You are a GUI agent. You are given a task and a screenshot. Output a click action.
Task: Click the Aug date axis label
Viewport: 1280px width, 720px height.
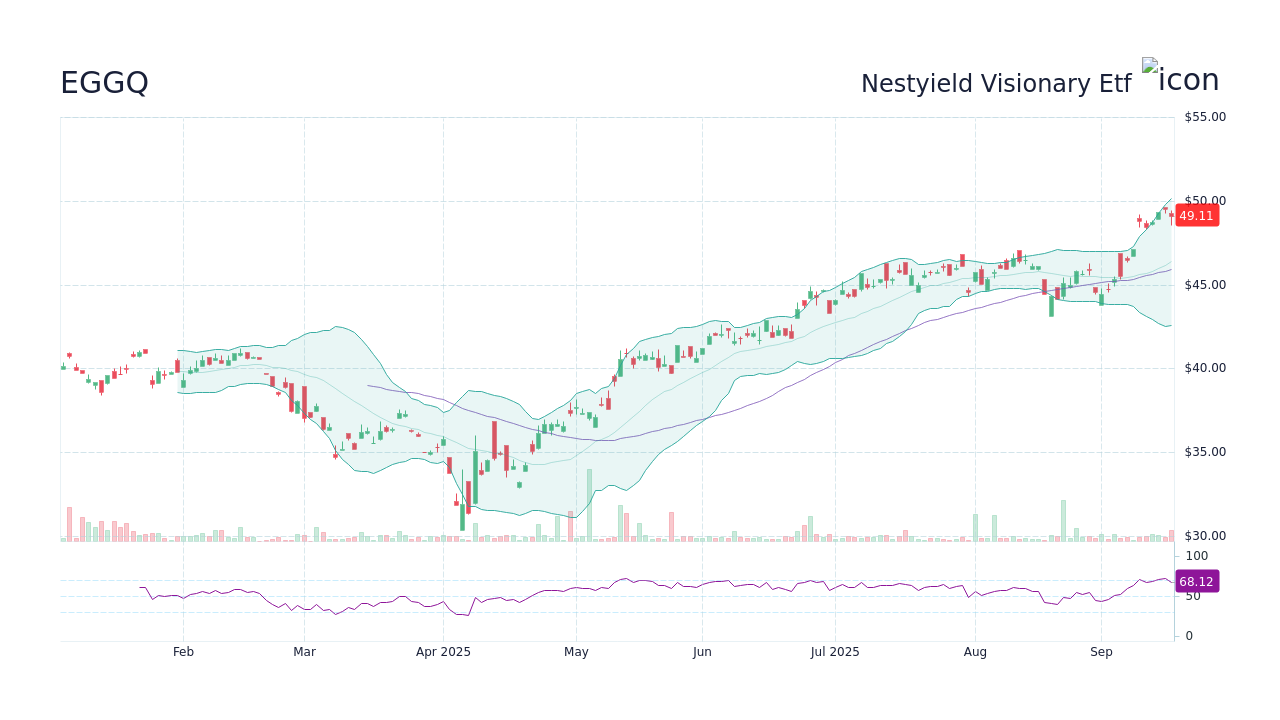[975, 652]
